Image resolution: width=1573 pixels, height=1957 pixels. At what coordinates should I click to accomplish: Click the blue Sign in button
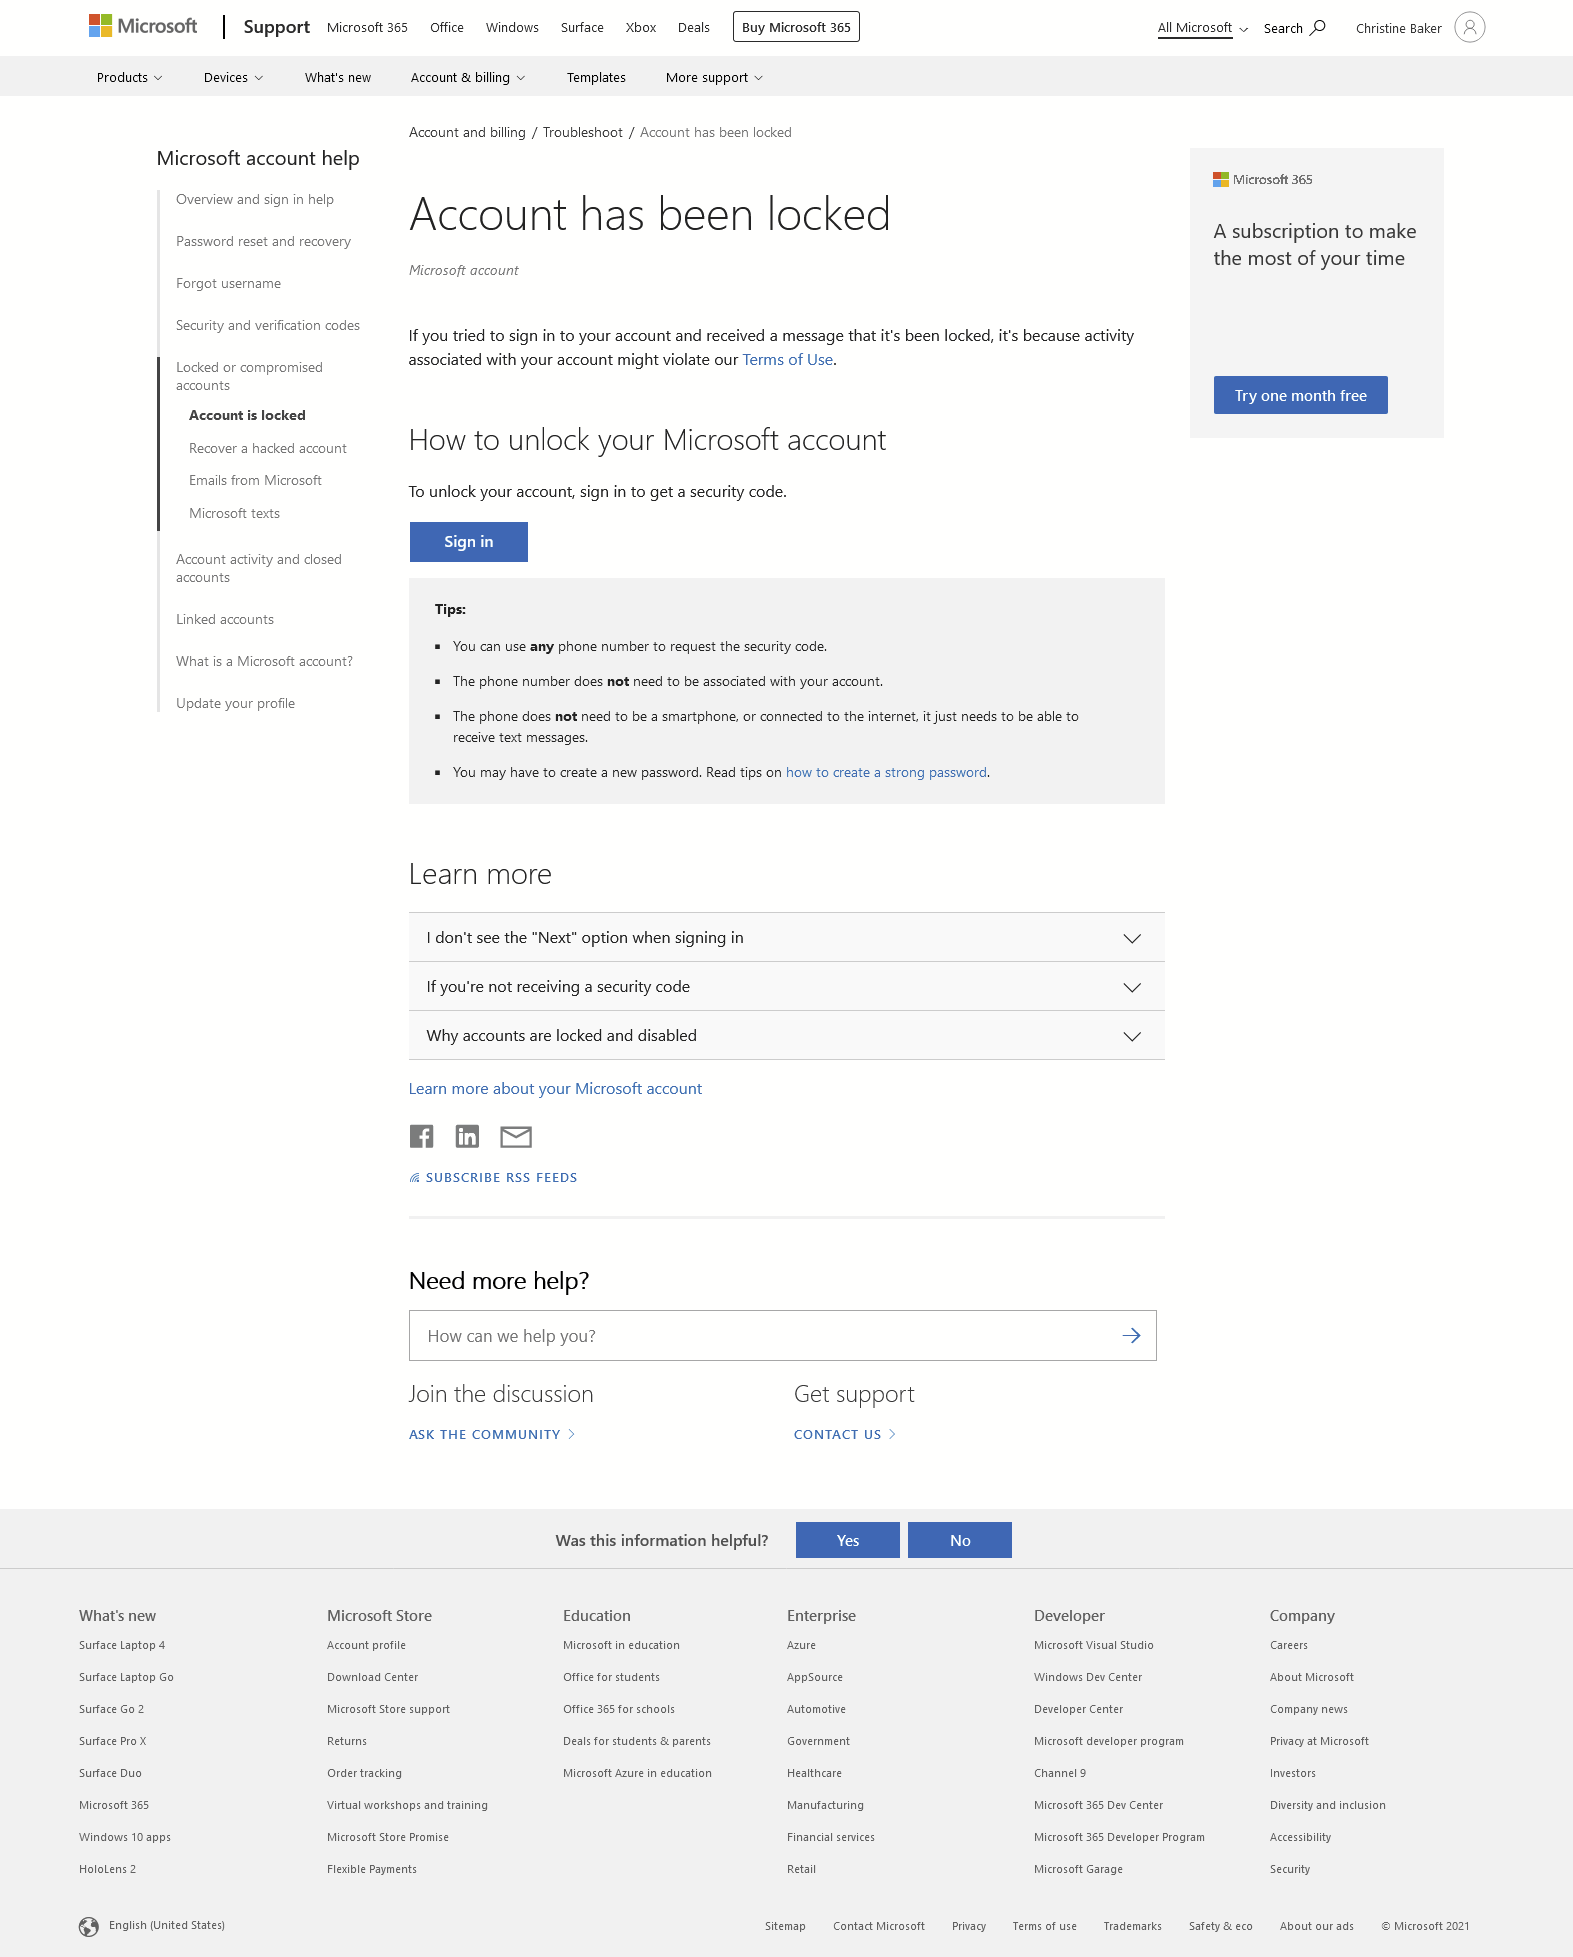click(468, 542)
